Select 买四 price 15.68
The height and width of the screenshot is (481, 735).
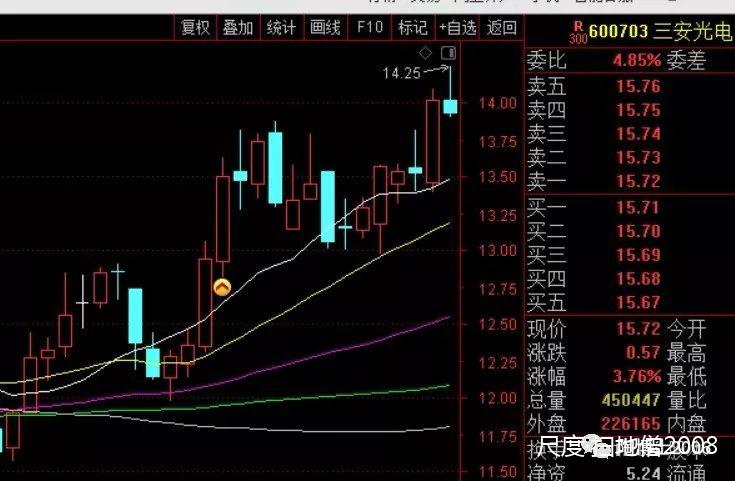click(x=638, y=279)
